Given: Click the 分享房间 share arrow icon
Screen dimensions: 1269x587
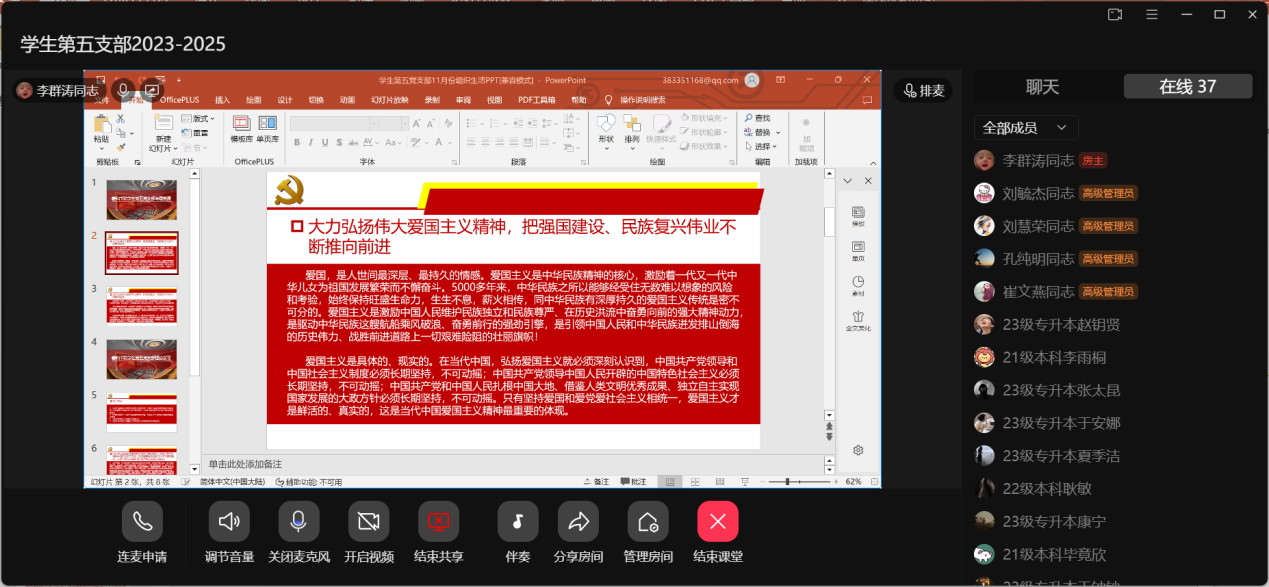Looking at the screenshot, I should click(x=578, y=521).
